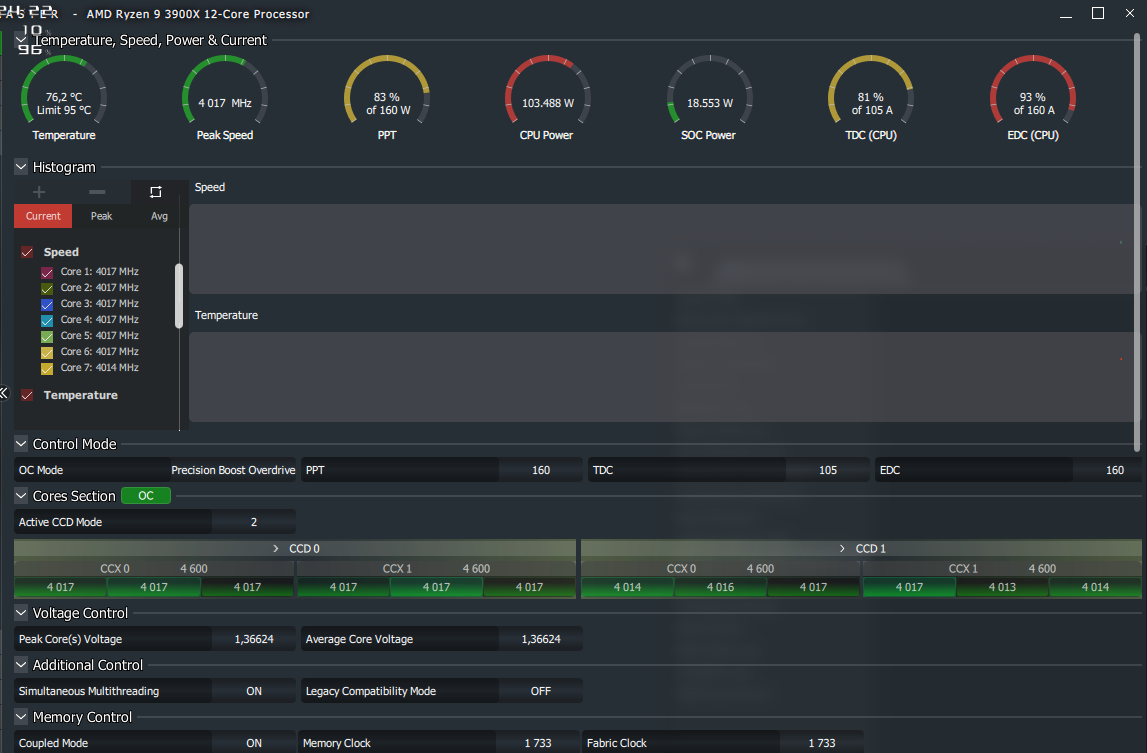Uncheck Core 6: 4017 MHz checkbox

pyautogui.click(x=47, y=353)
